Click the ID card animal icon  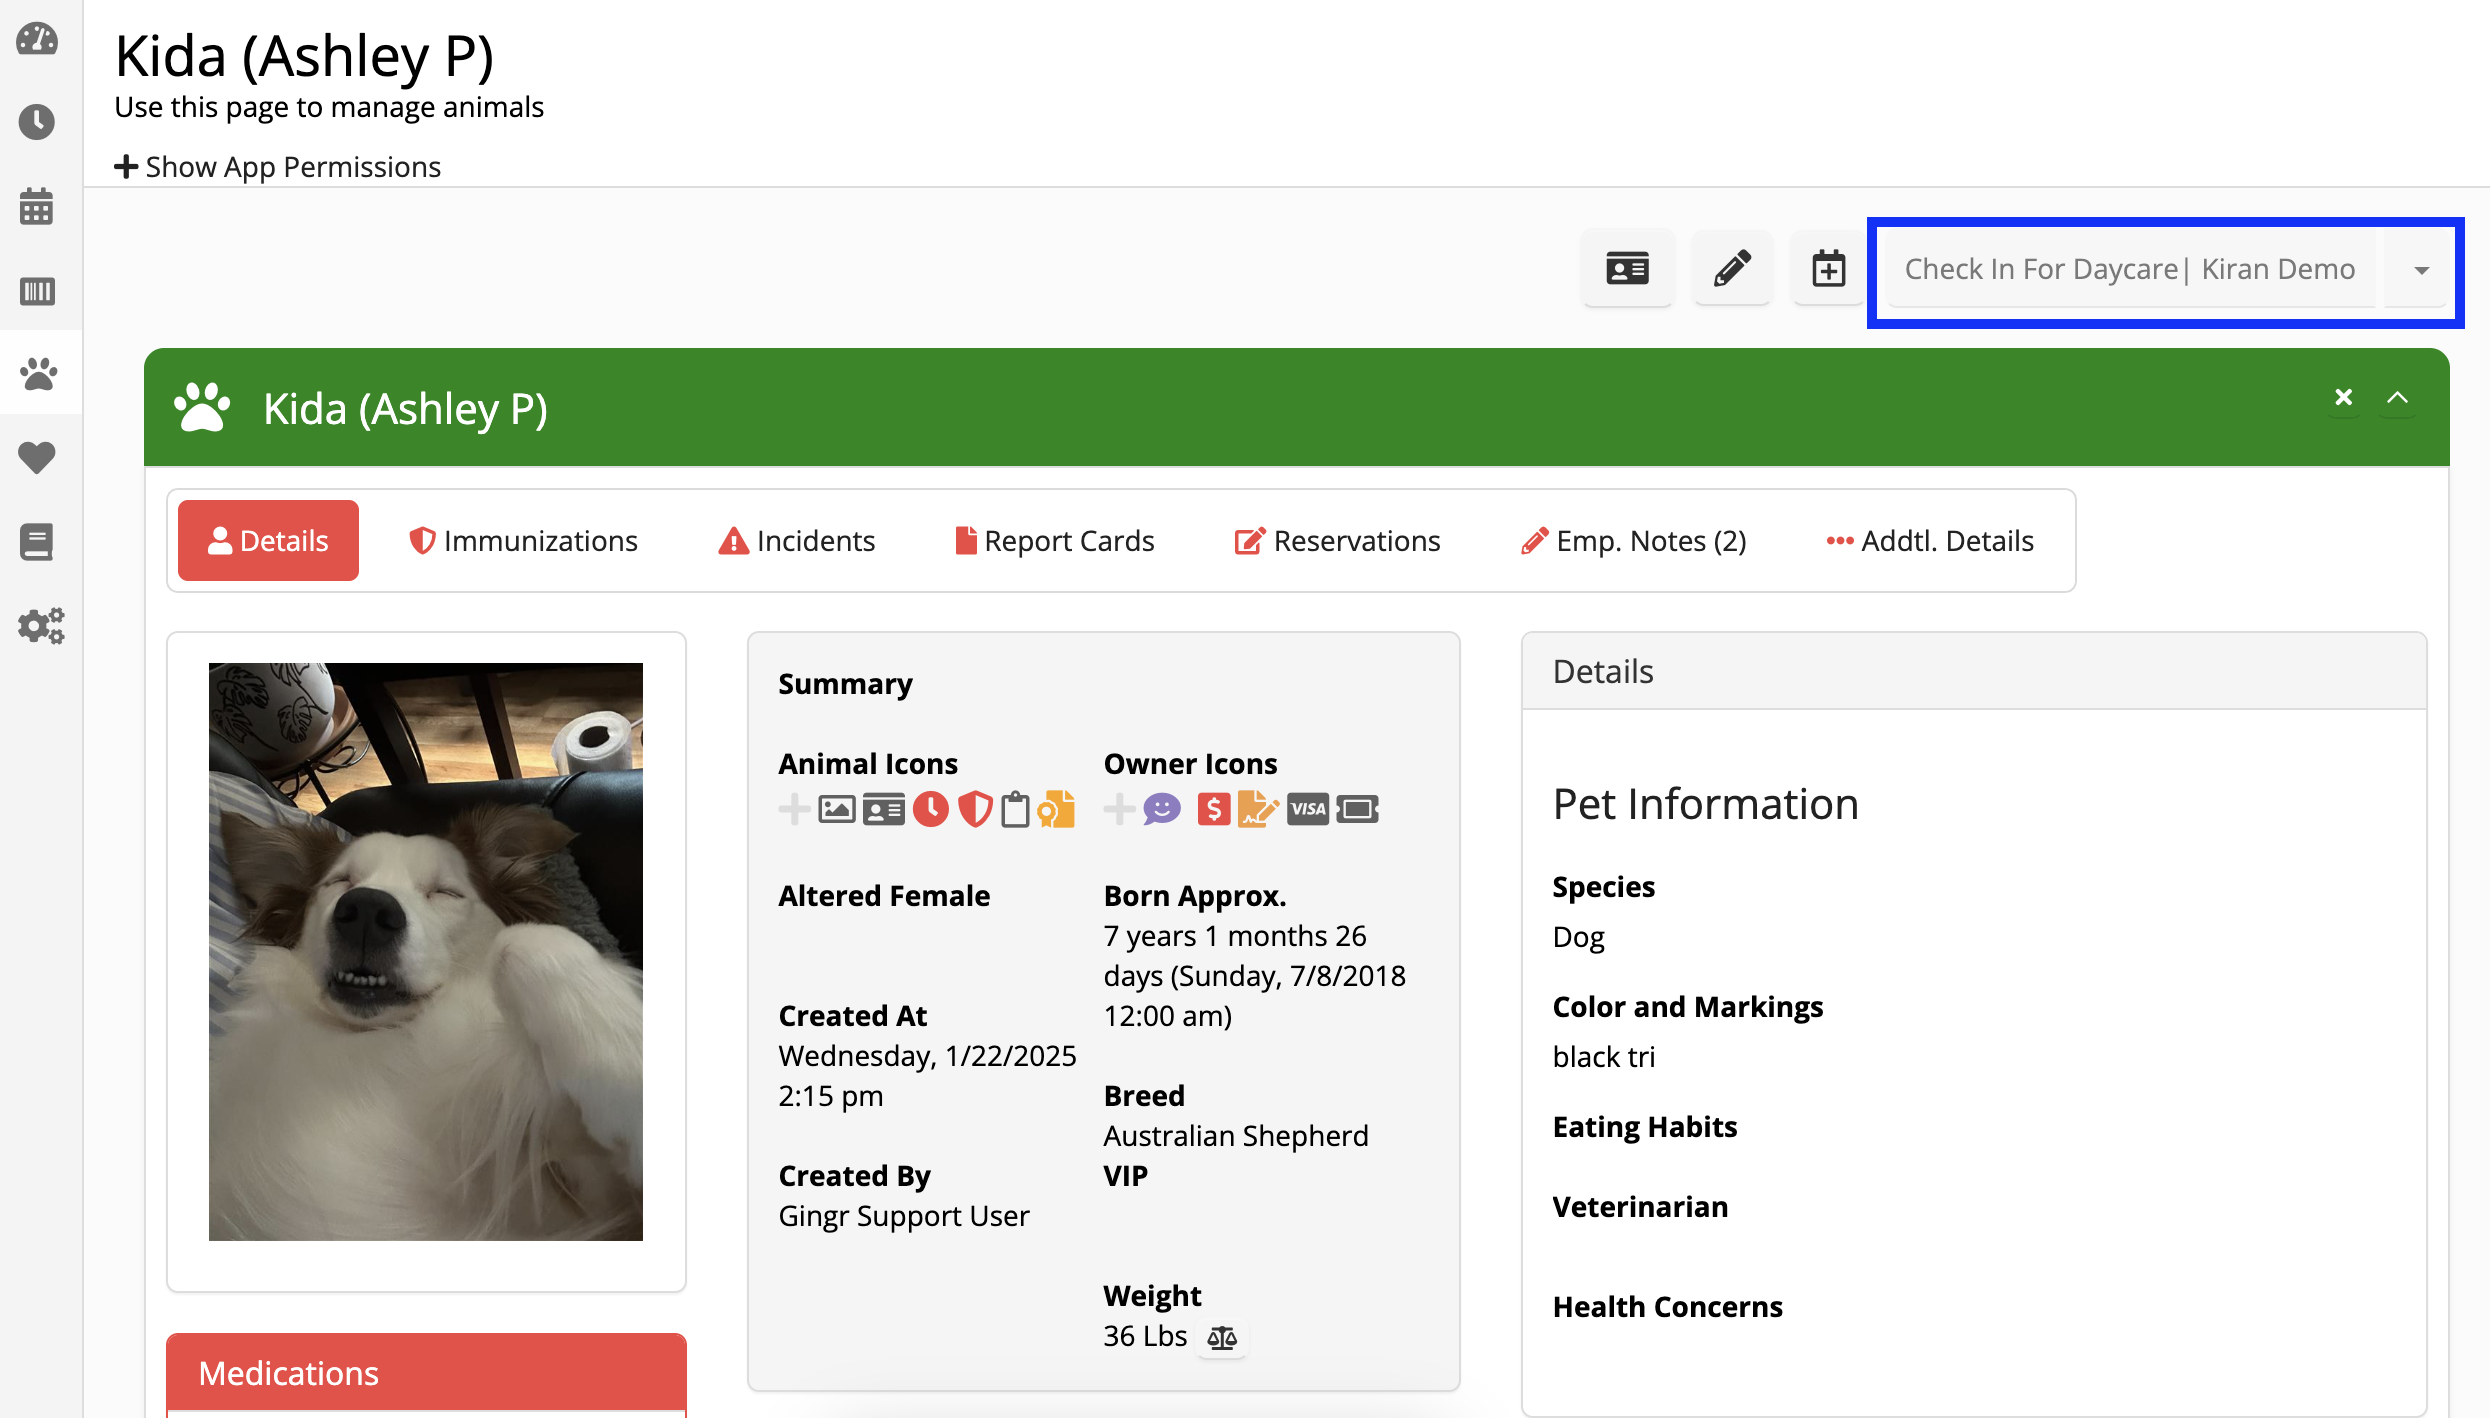pyautogui.click(x=884, y=809)
